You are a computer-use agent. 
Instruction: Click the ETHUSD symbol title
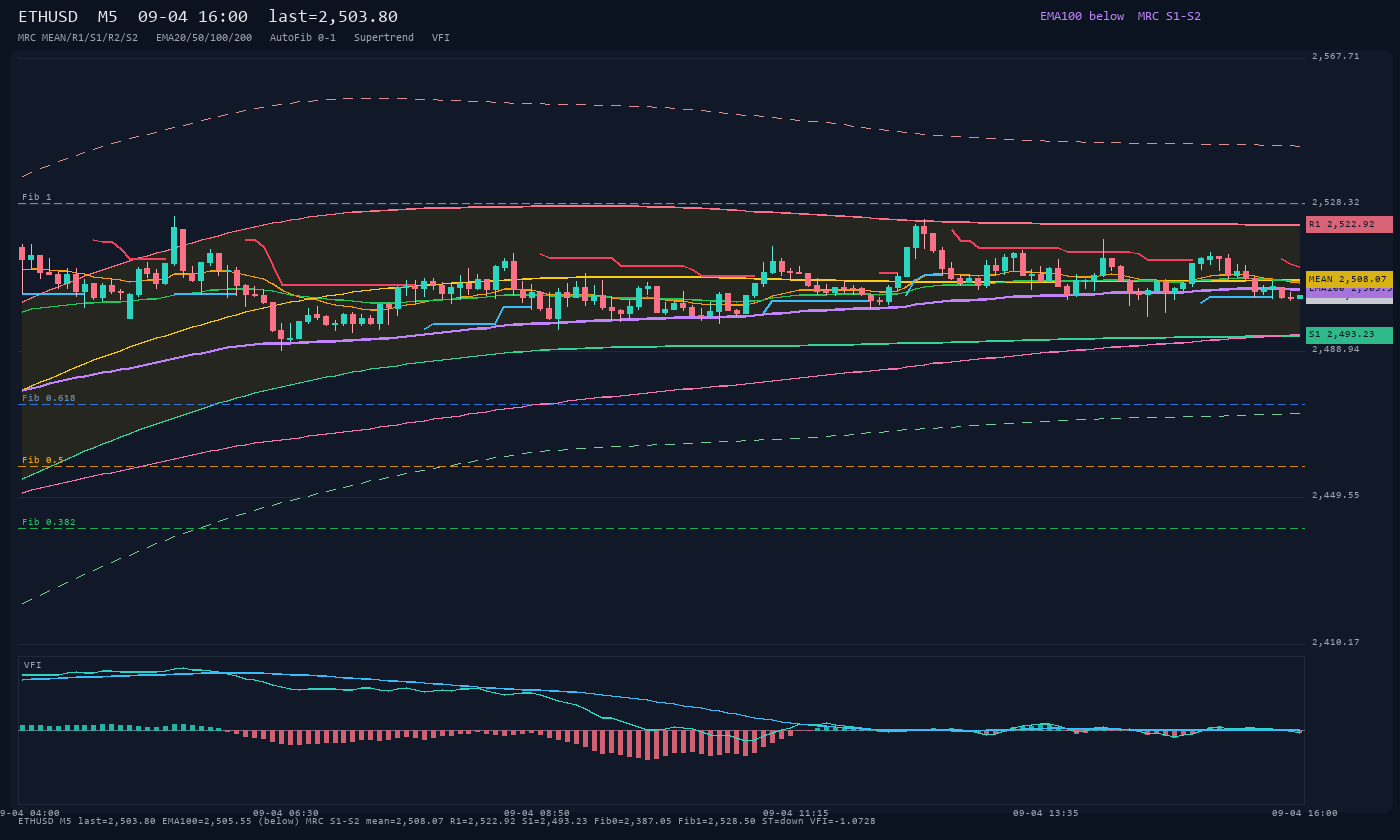(x=48, y=17)
